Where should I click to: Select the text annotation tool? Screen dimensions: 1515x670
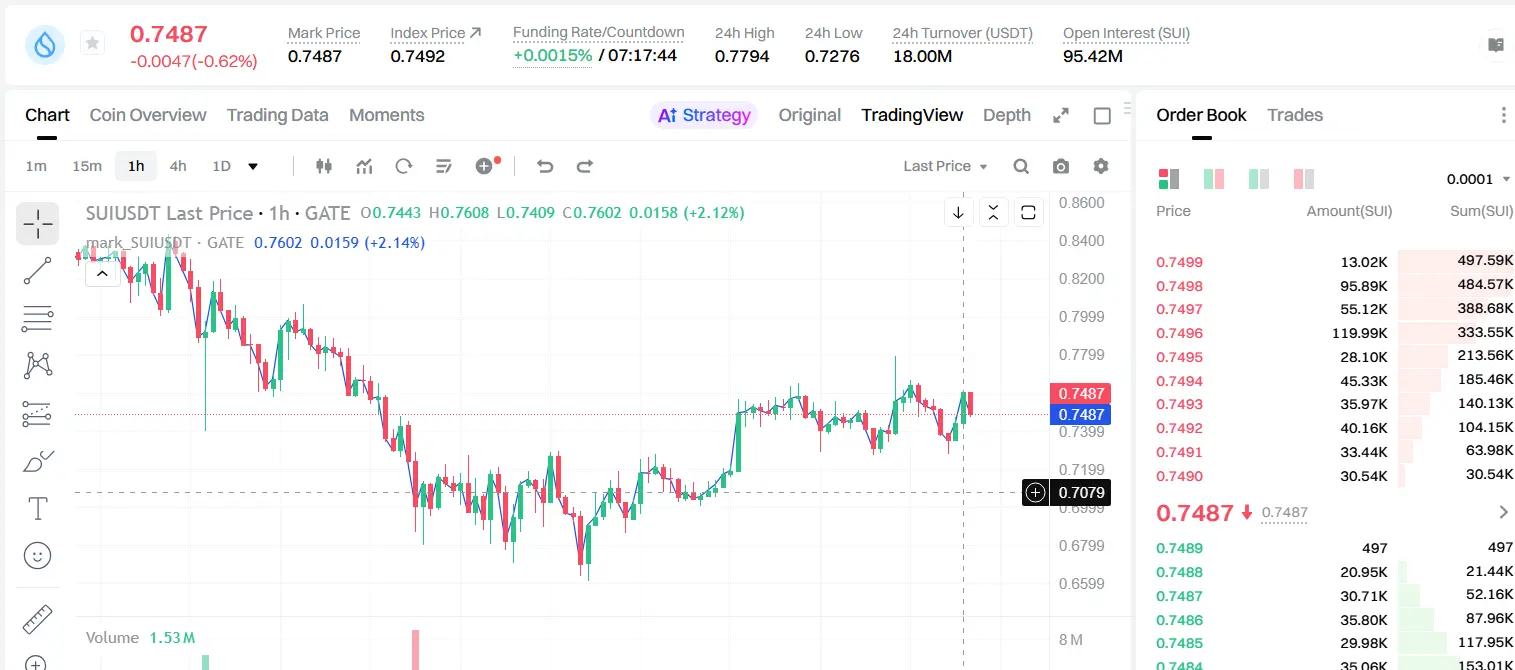[x=37, y=508]
